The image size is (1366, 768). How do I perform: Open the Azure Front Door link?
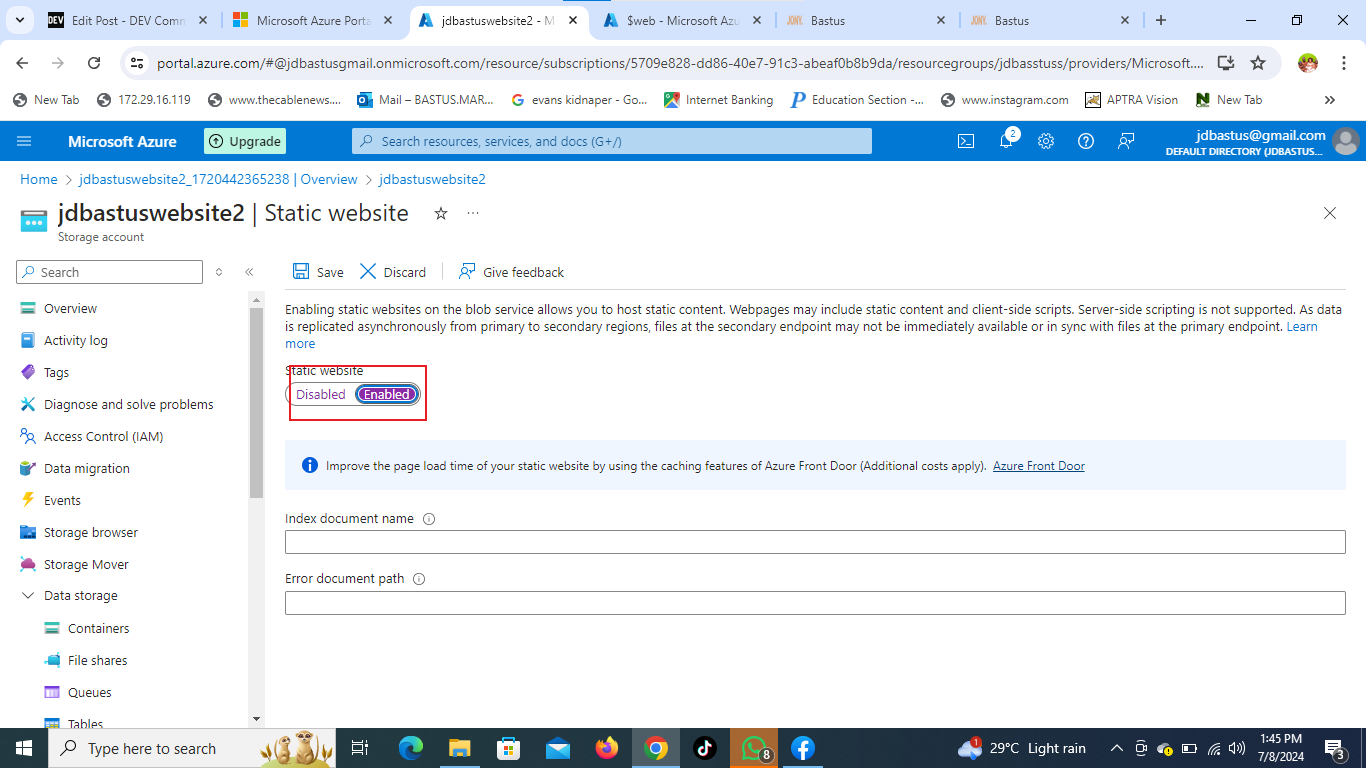point(1038,466)
